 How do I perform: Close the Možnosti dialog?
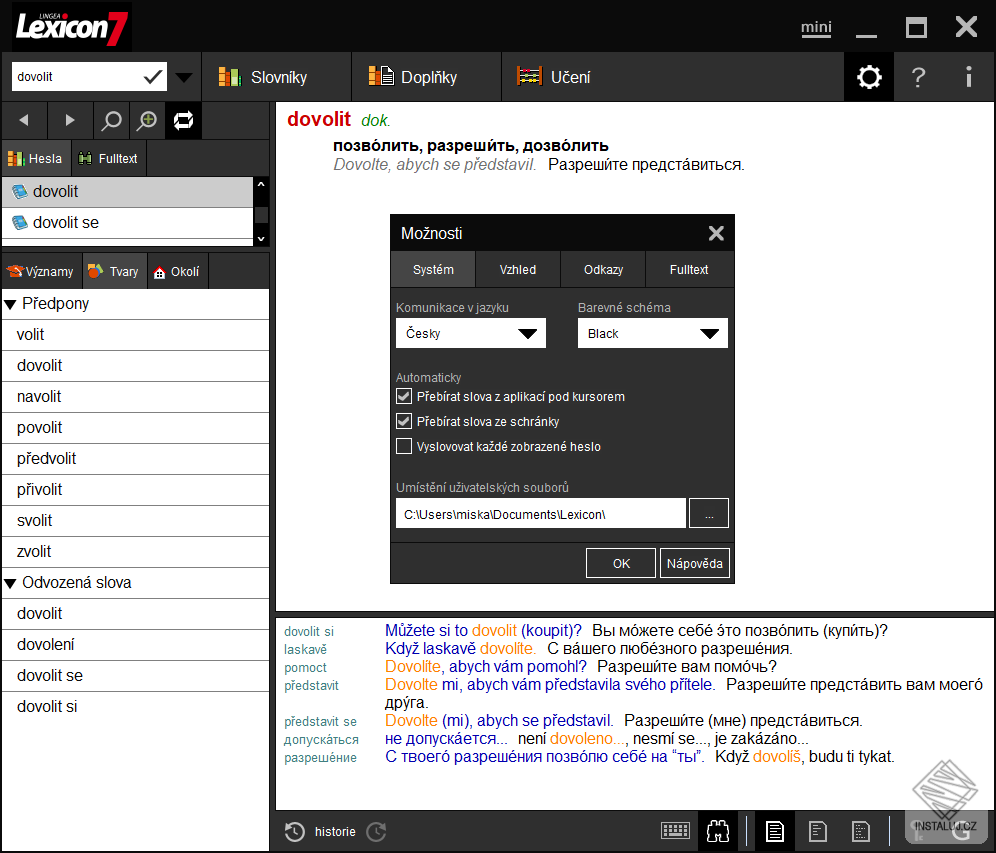pos(716,233)
